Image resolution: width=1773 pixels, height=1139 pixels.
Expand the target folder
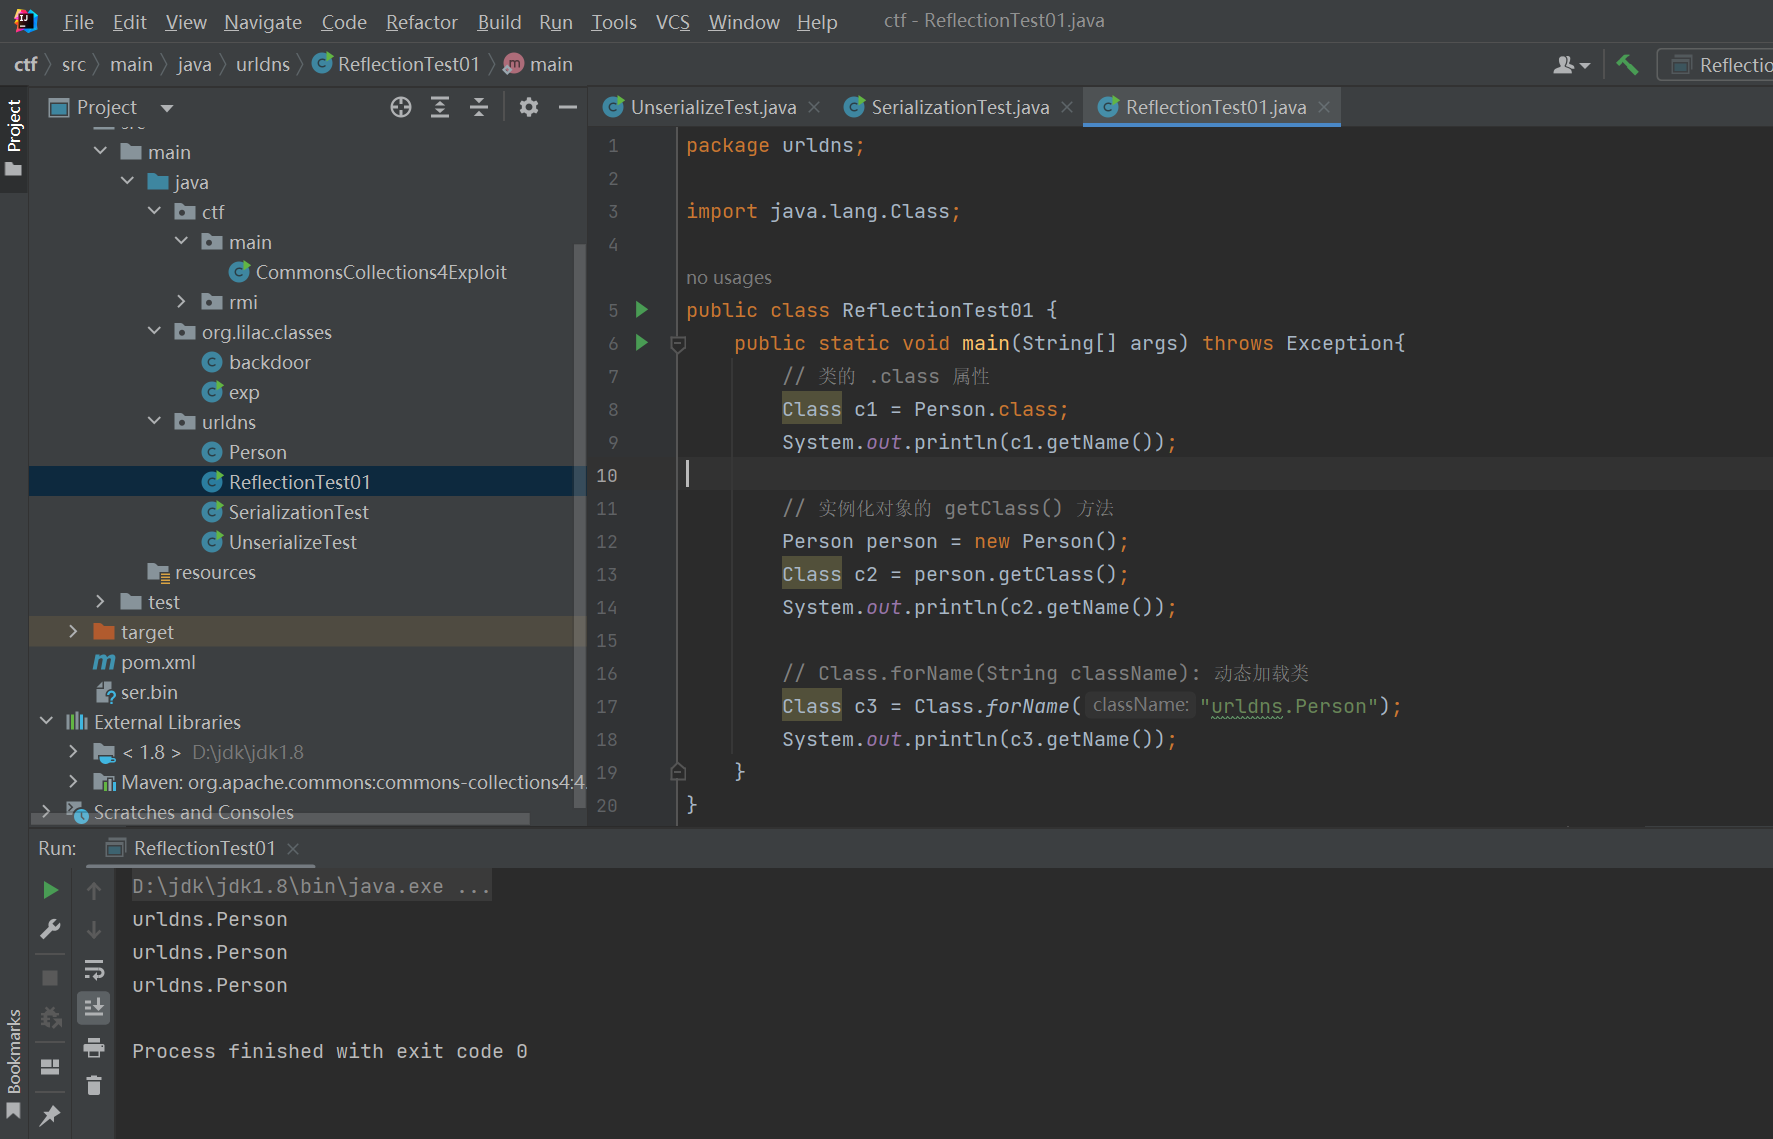(73, 631)
